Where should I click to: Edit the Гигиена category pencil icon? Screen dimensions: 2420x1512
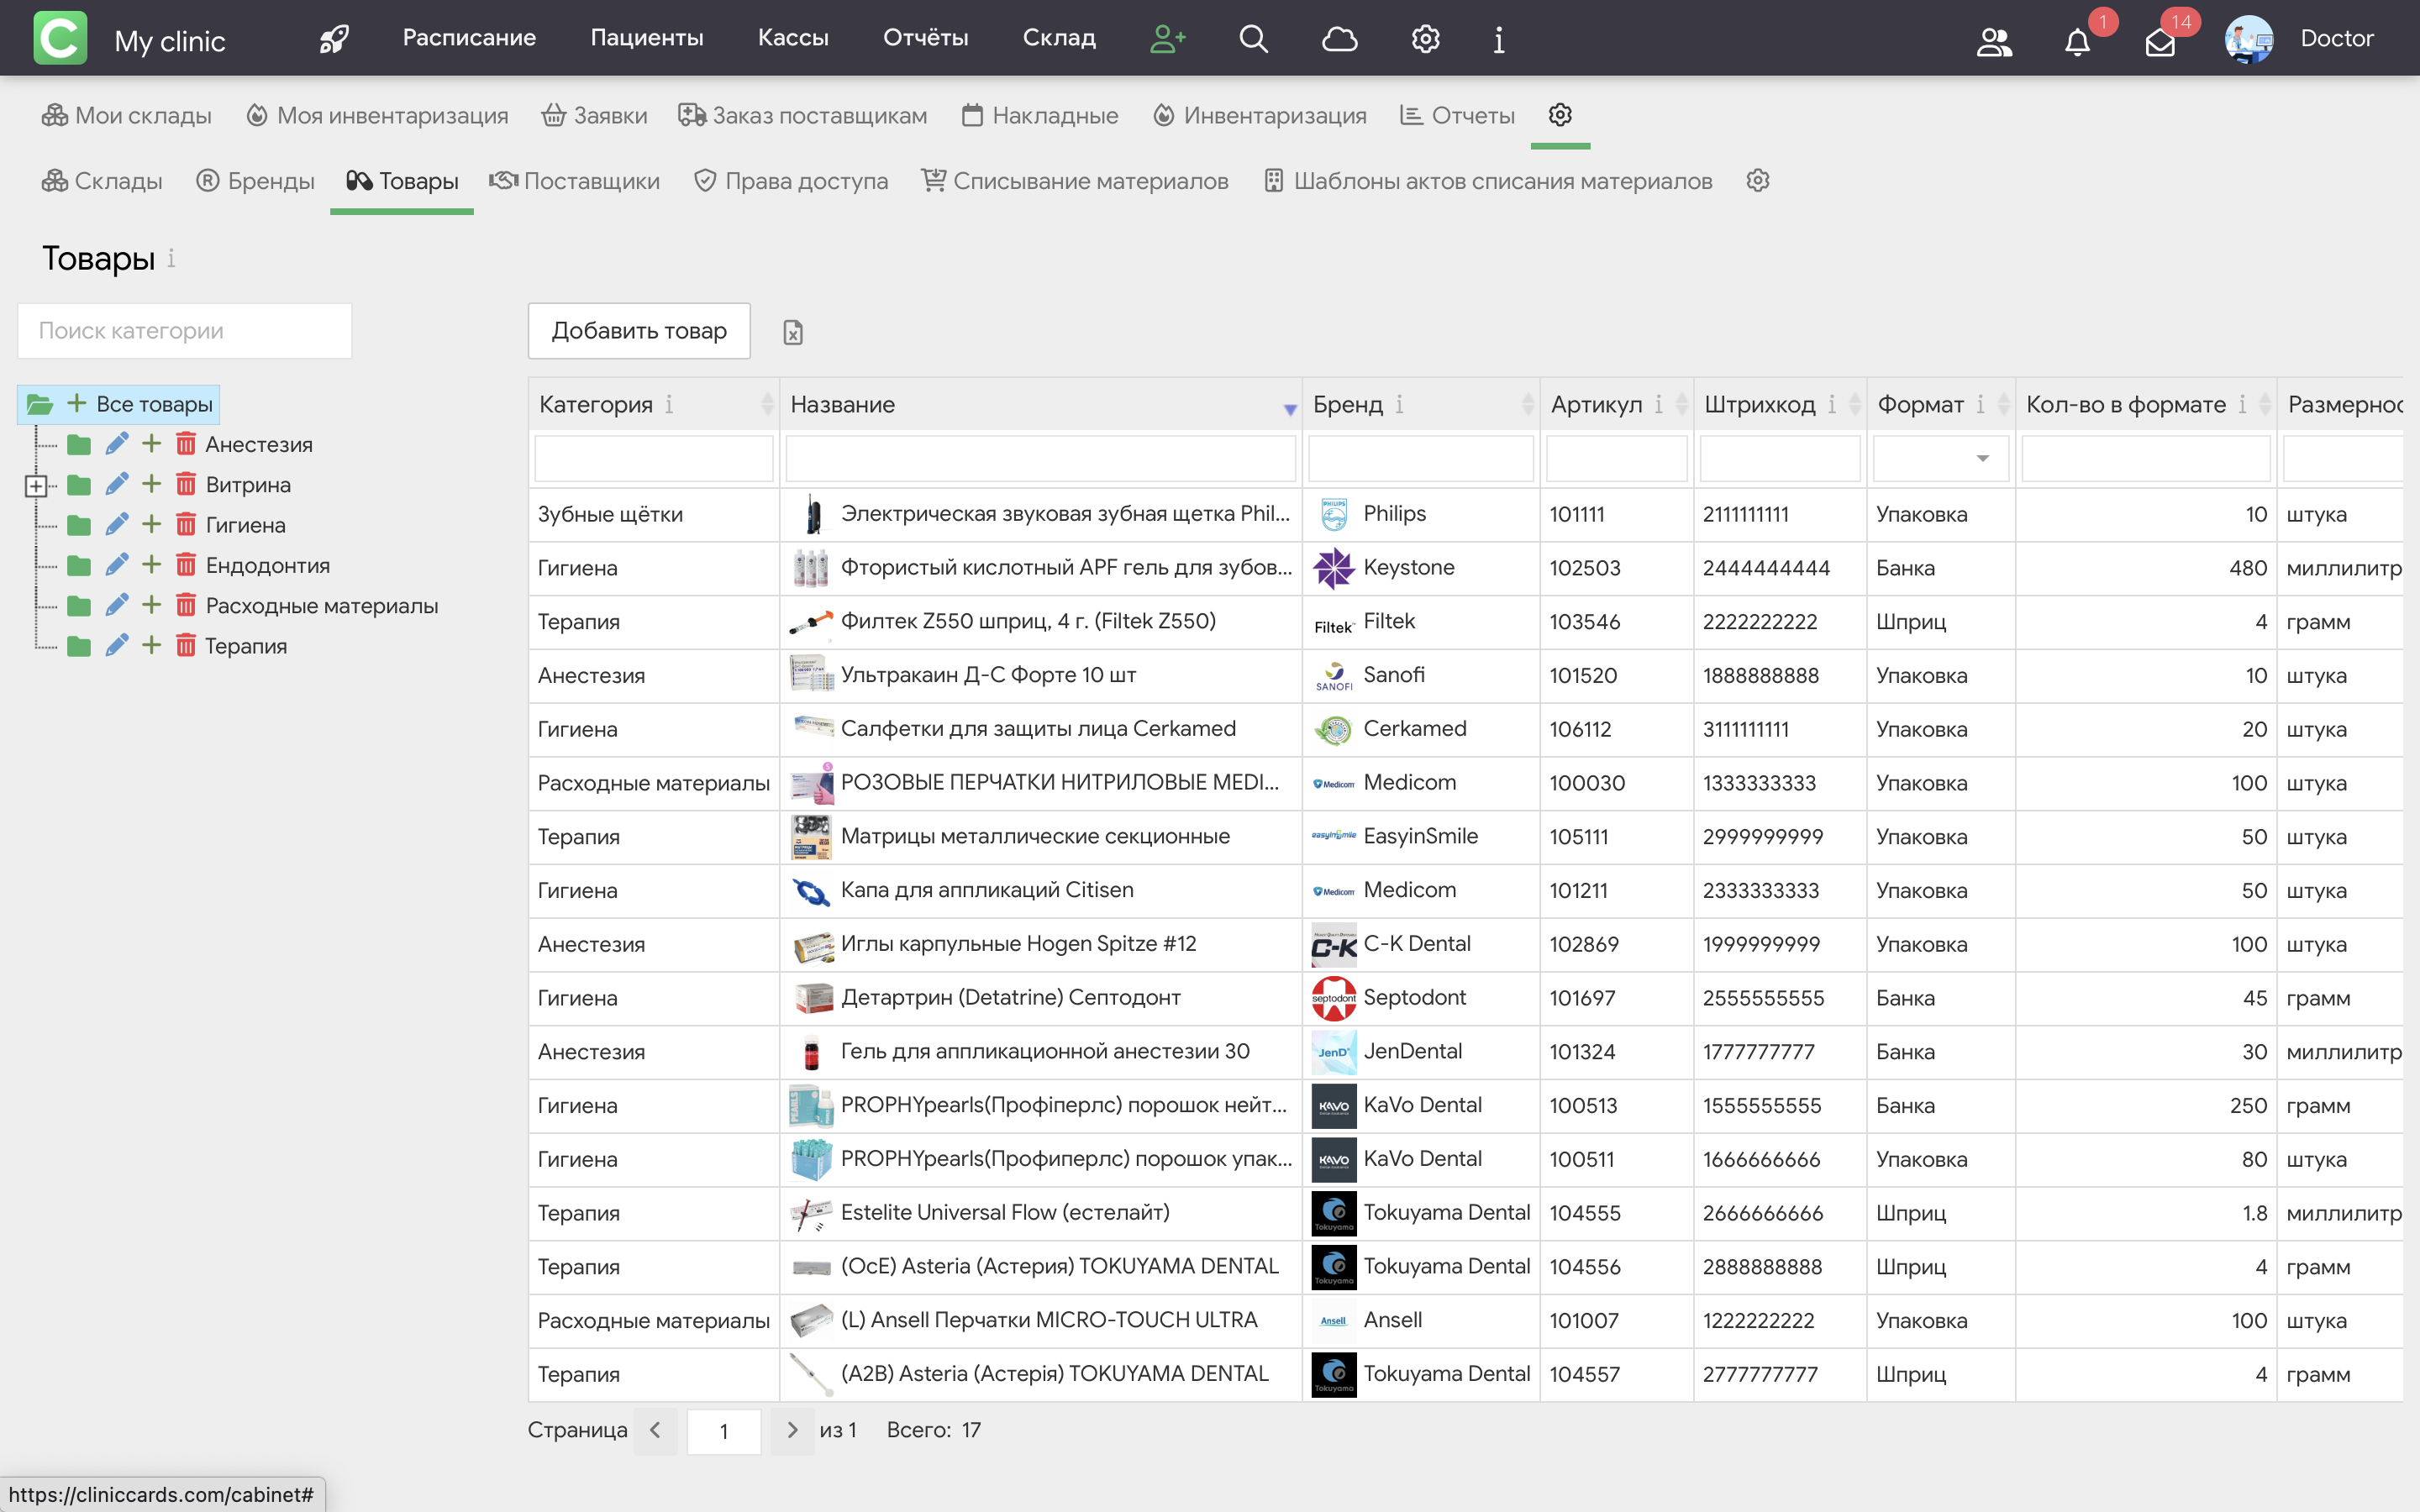pyautogui.click(x=117, y=524)
